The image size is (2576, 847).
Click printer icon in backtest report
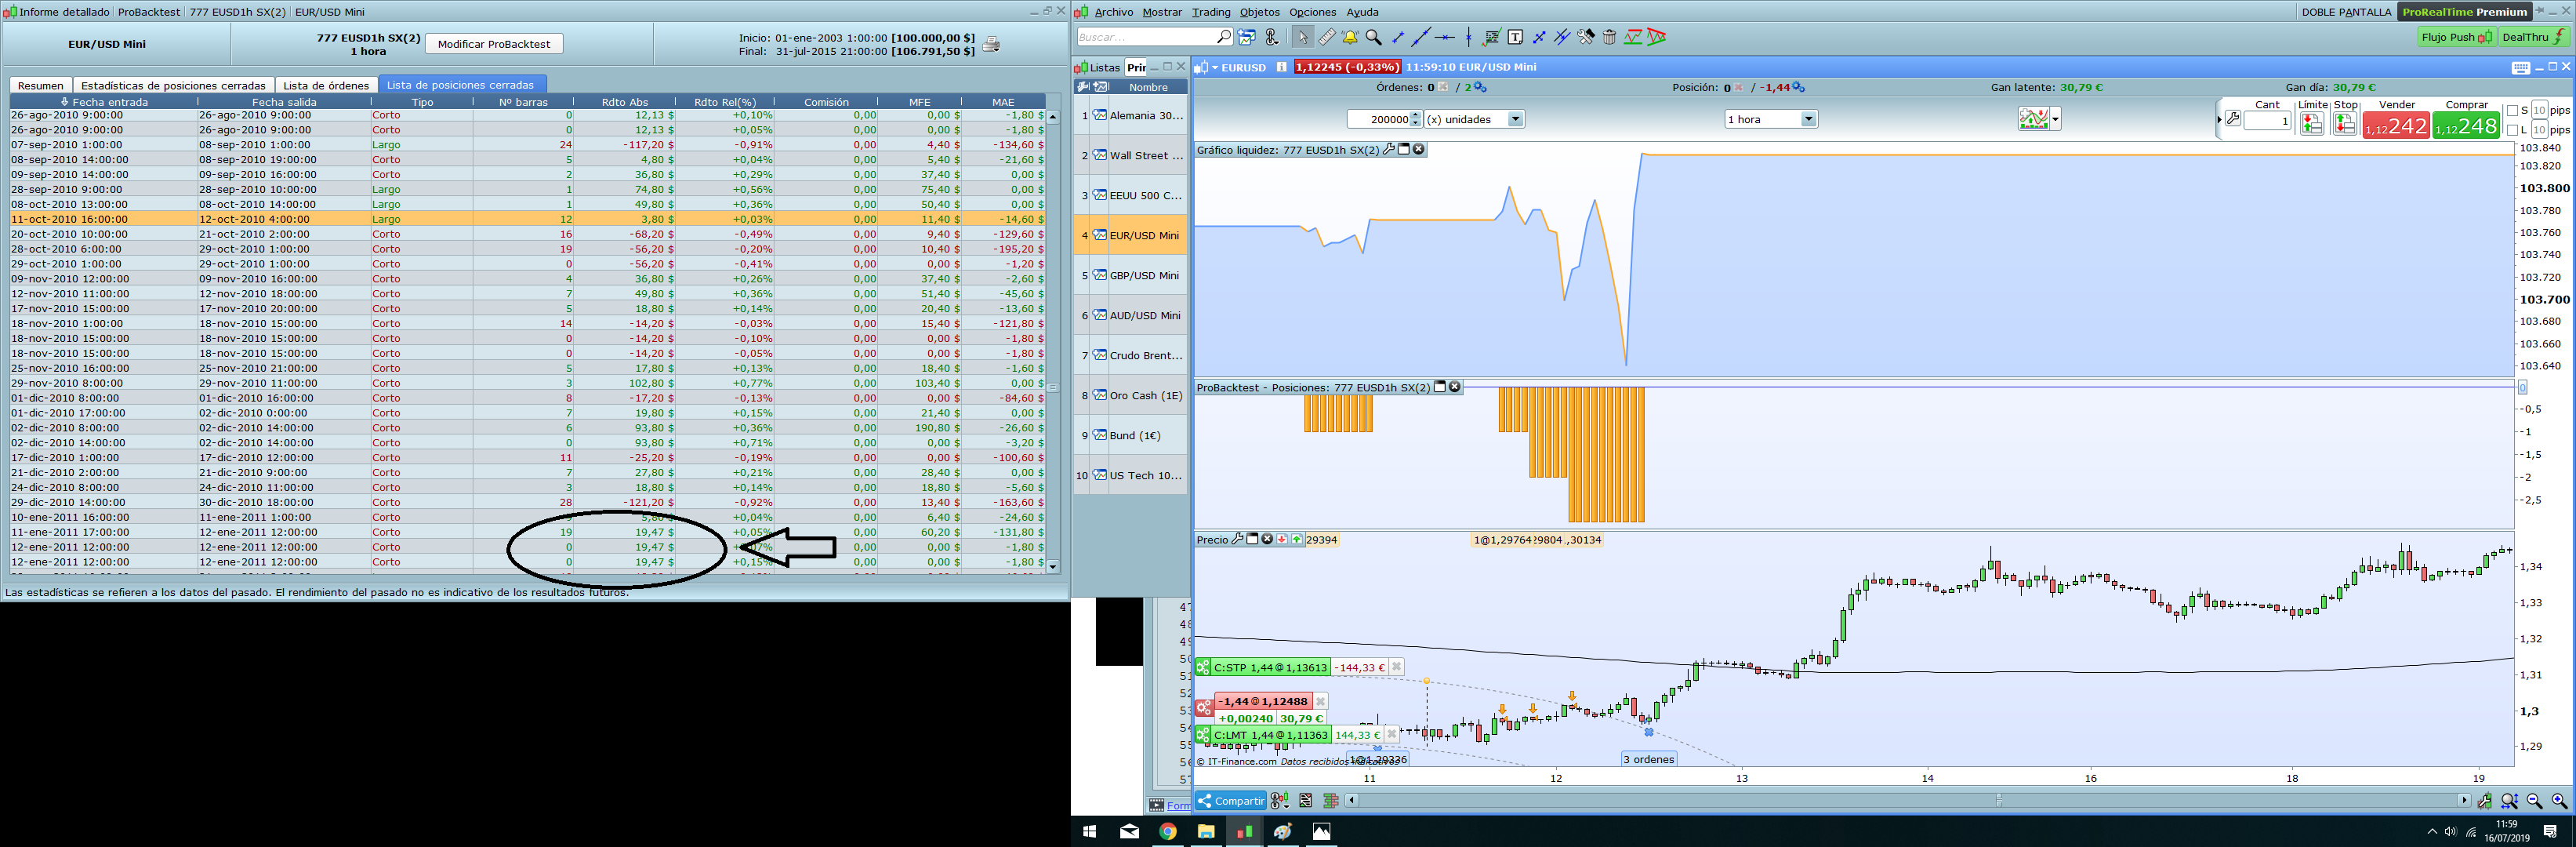[990, 44]
